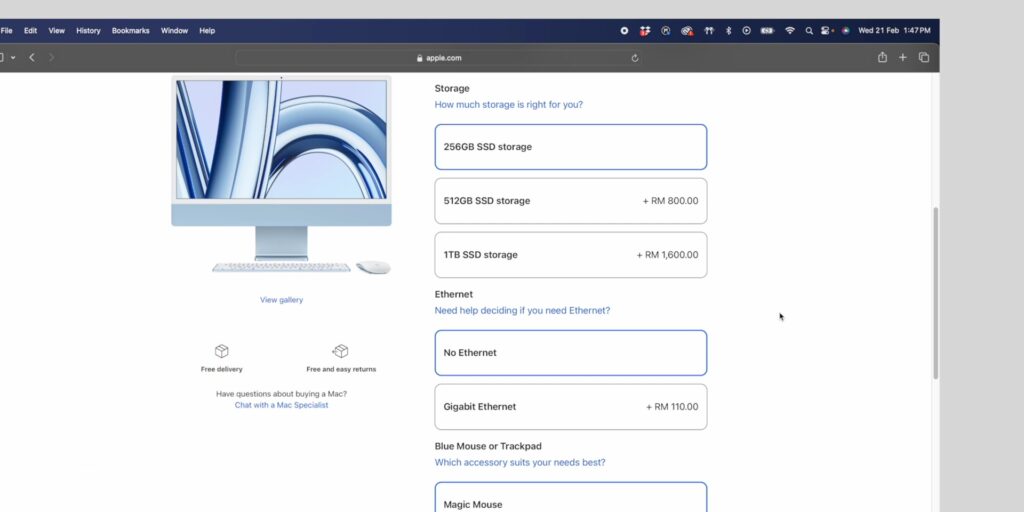Click the View gallery link

tap(281, 300)
